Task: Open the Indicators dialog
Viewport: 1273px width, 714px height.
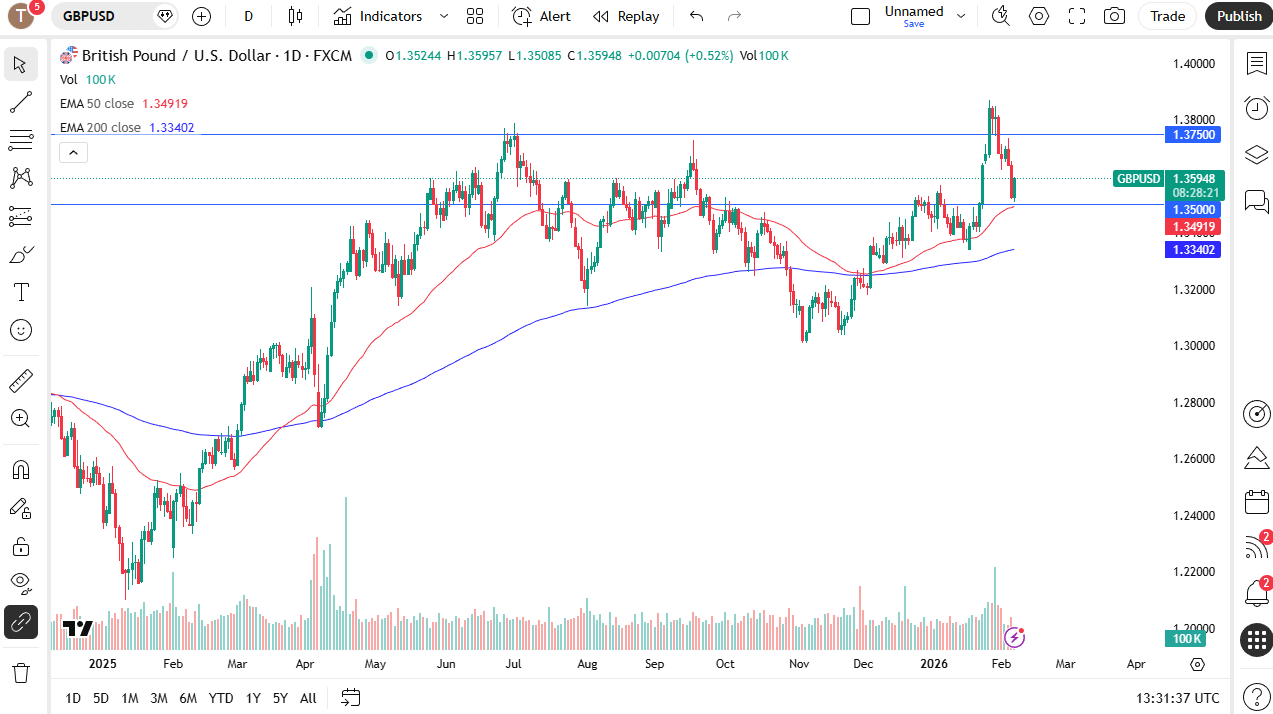Action: coord(378,16)
